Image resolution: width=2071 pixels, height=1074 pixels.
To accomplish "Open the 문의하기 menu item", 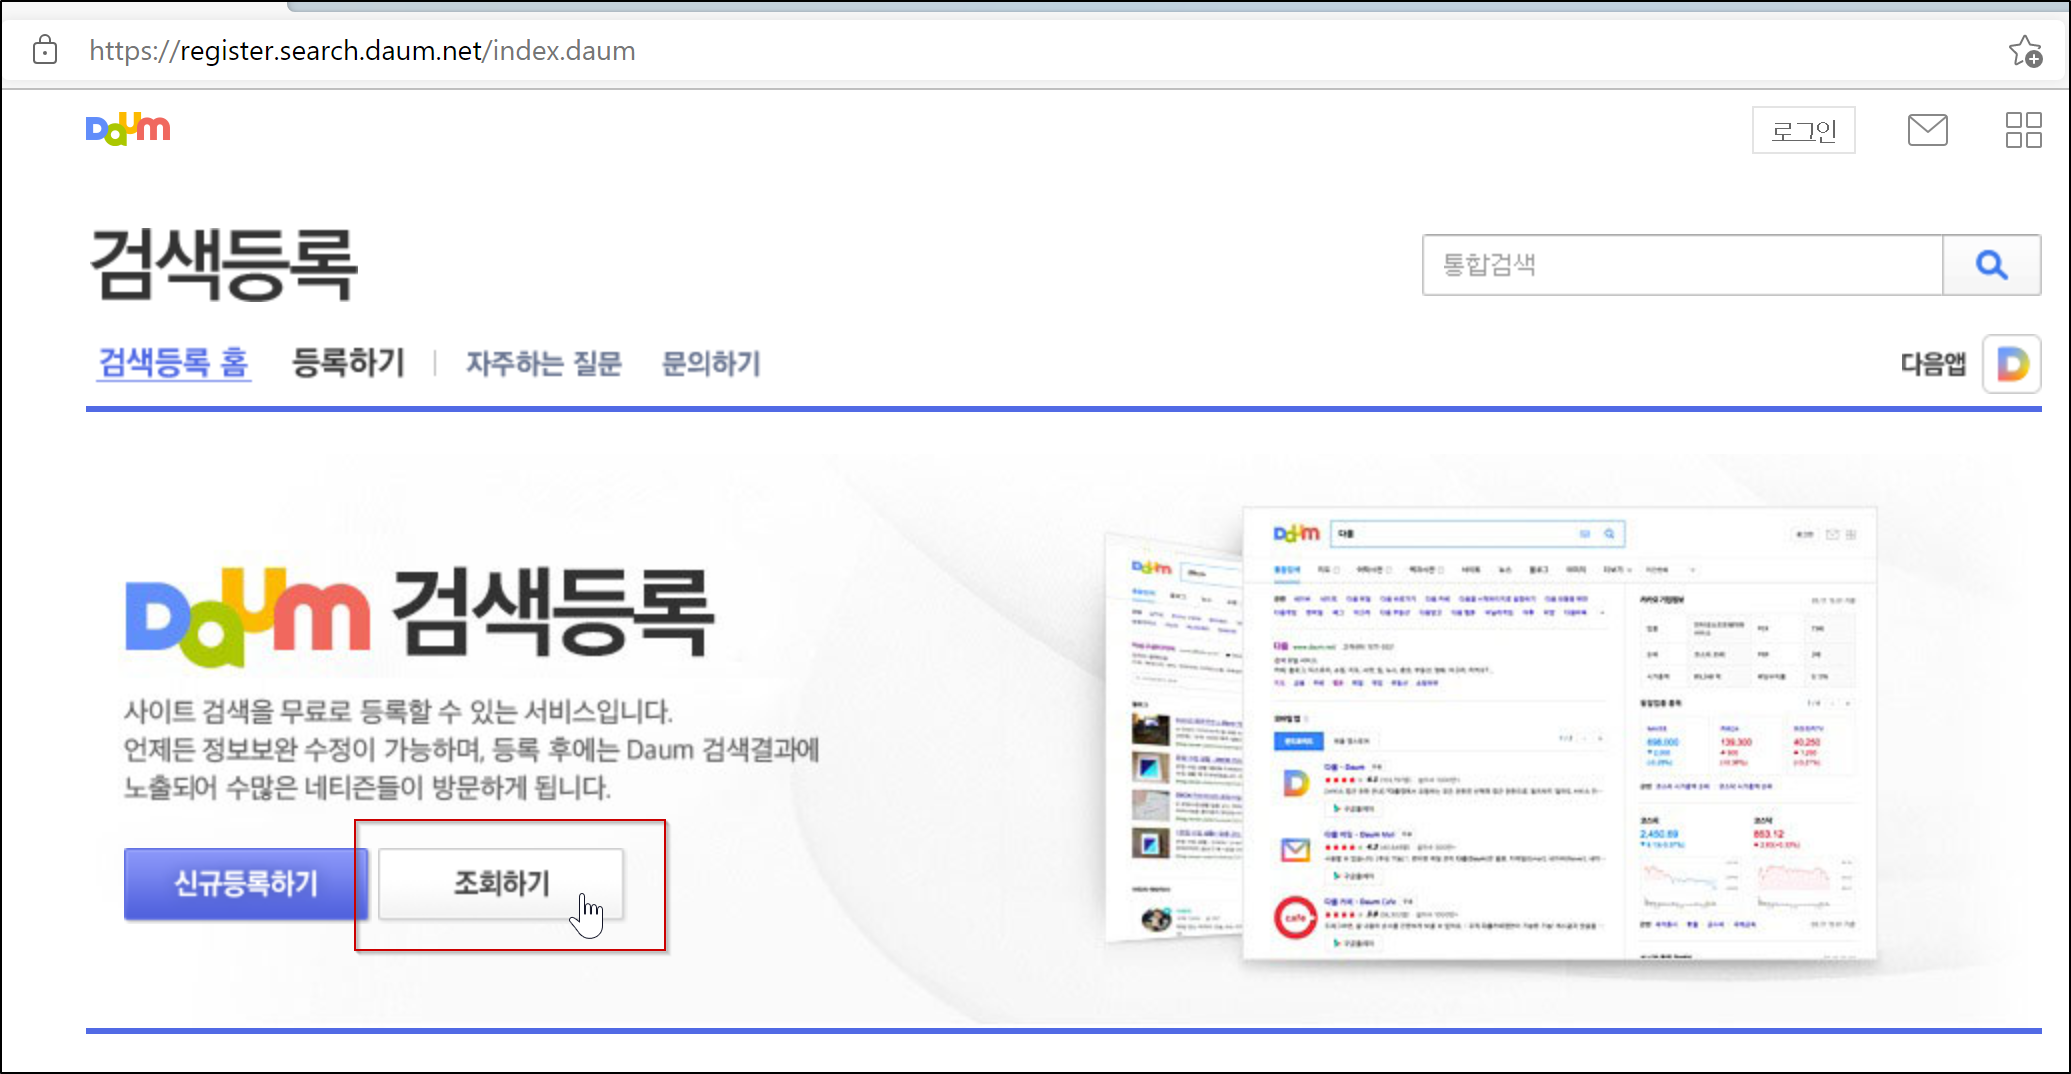I will [711, 363].
